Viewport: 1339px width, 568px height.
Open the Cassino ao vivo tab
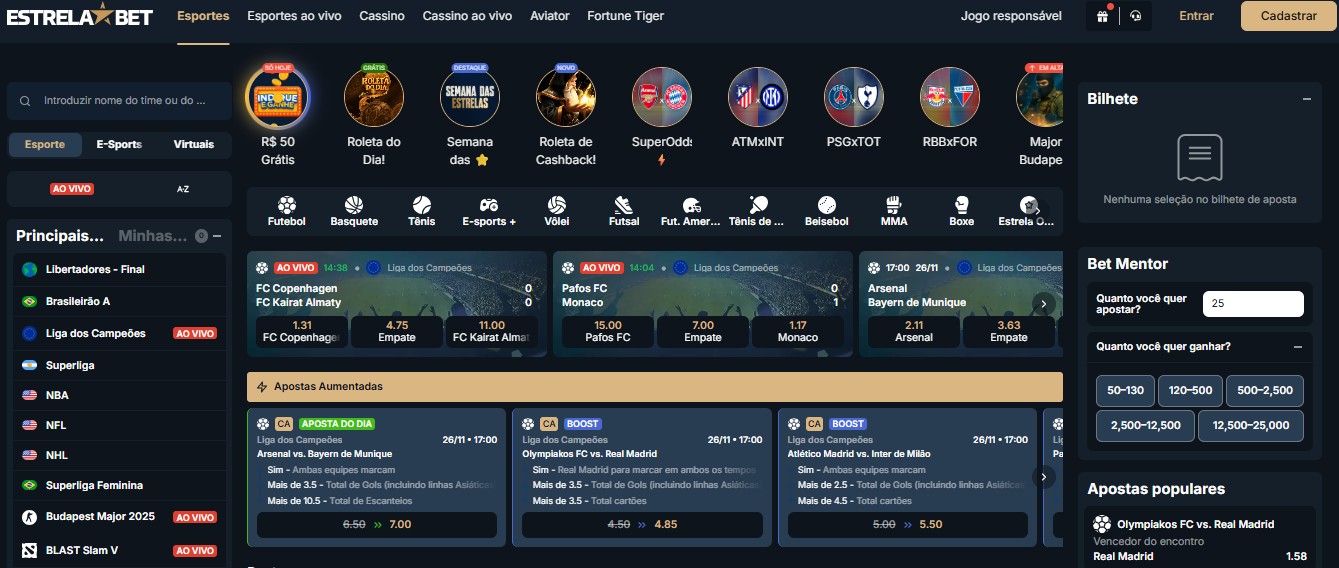pos(467,16)
